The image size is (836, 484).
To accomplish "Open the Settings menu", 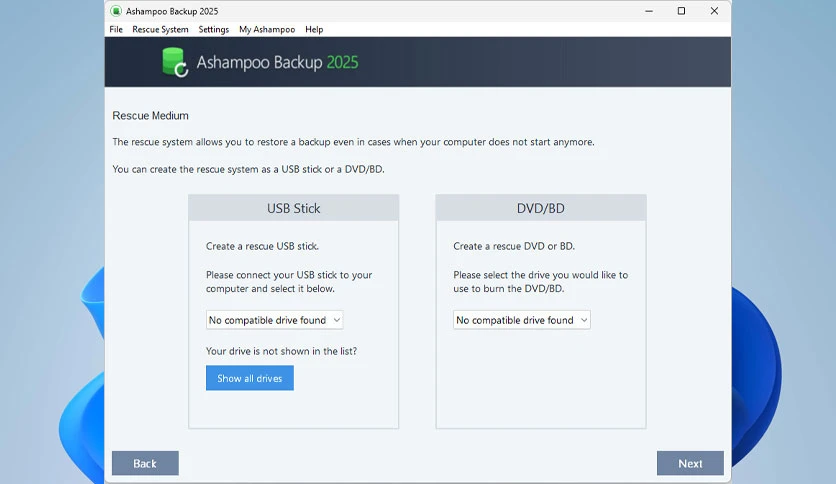I will click(x=213, y=29).
